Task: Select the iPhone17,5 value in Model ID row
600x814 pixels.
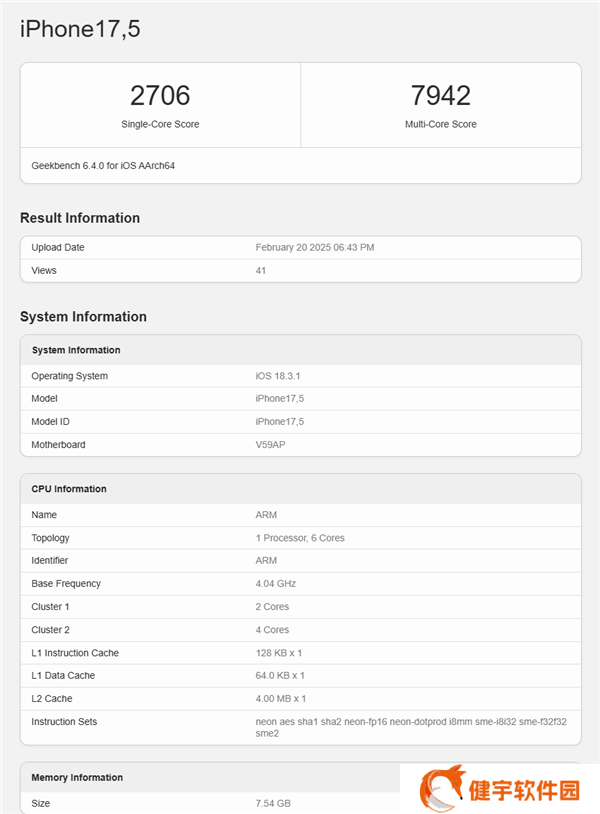Action: (x=279, y=422)
